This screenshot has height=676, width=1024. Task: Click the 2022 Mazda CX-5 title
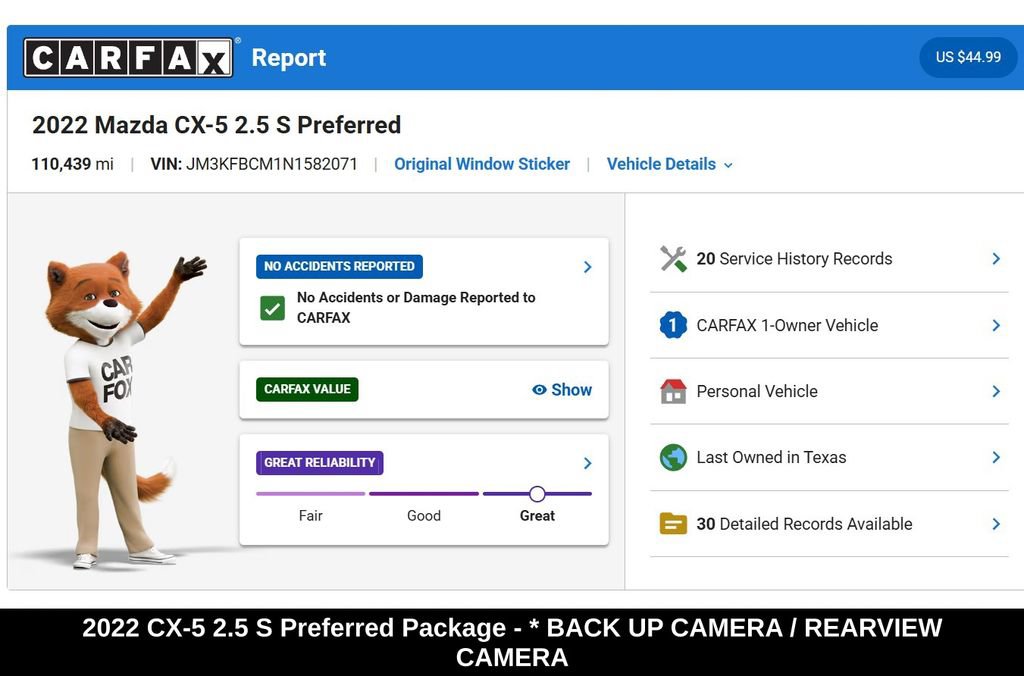click(x=216, y=125)
